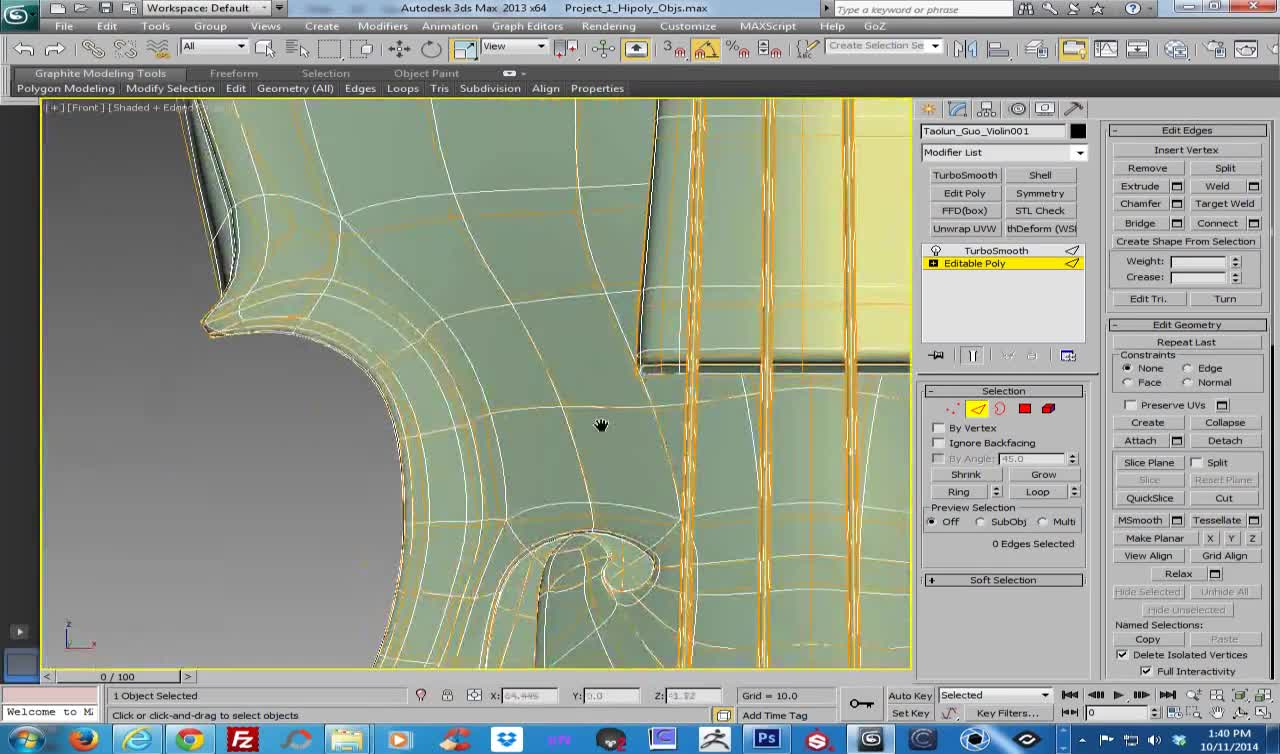Uncheck Delete Isolated Vertices

click(x=1123, y=655)
